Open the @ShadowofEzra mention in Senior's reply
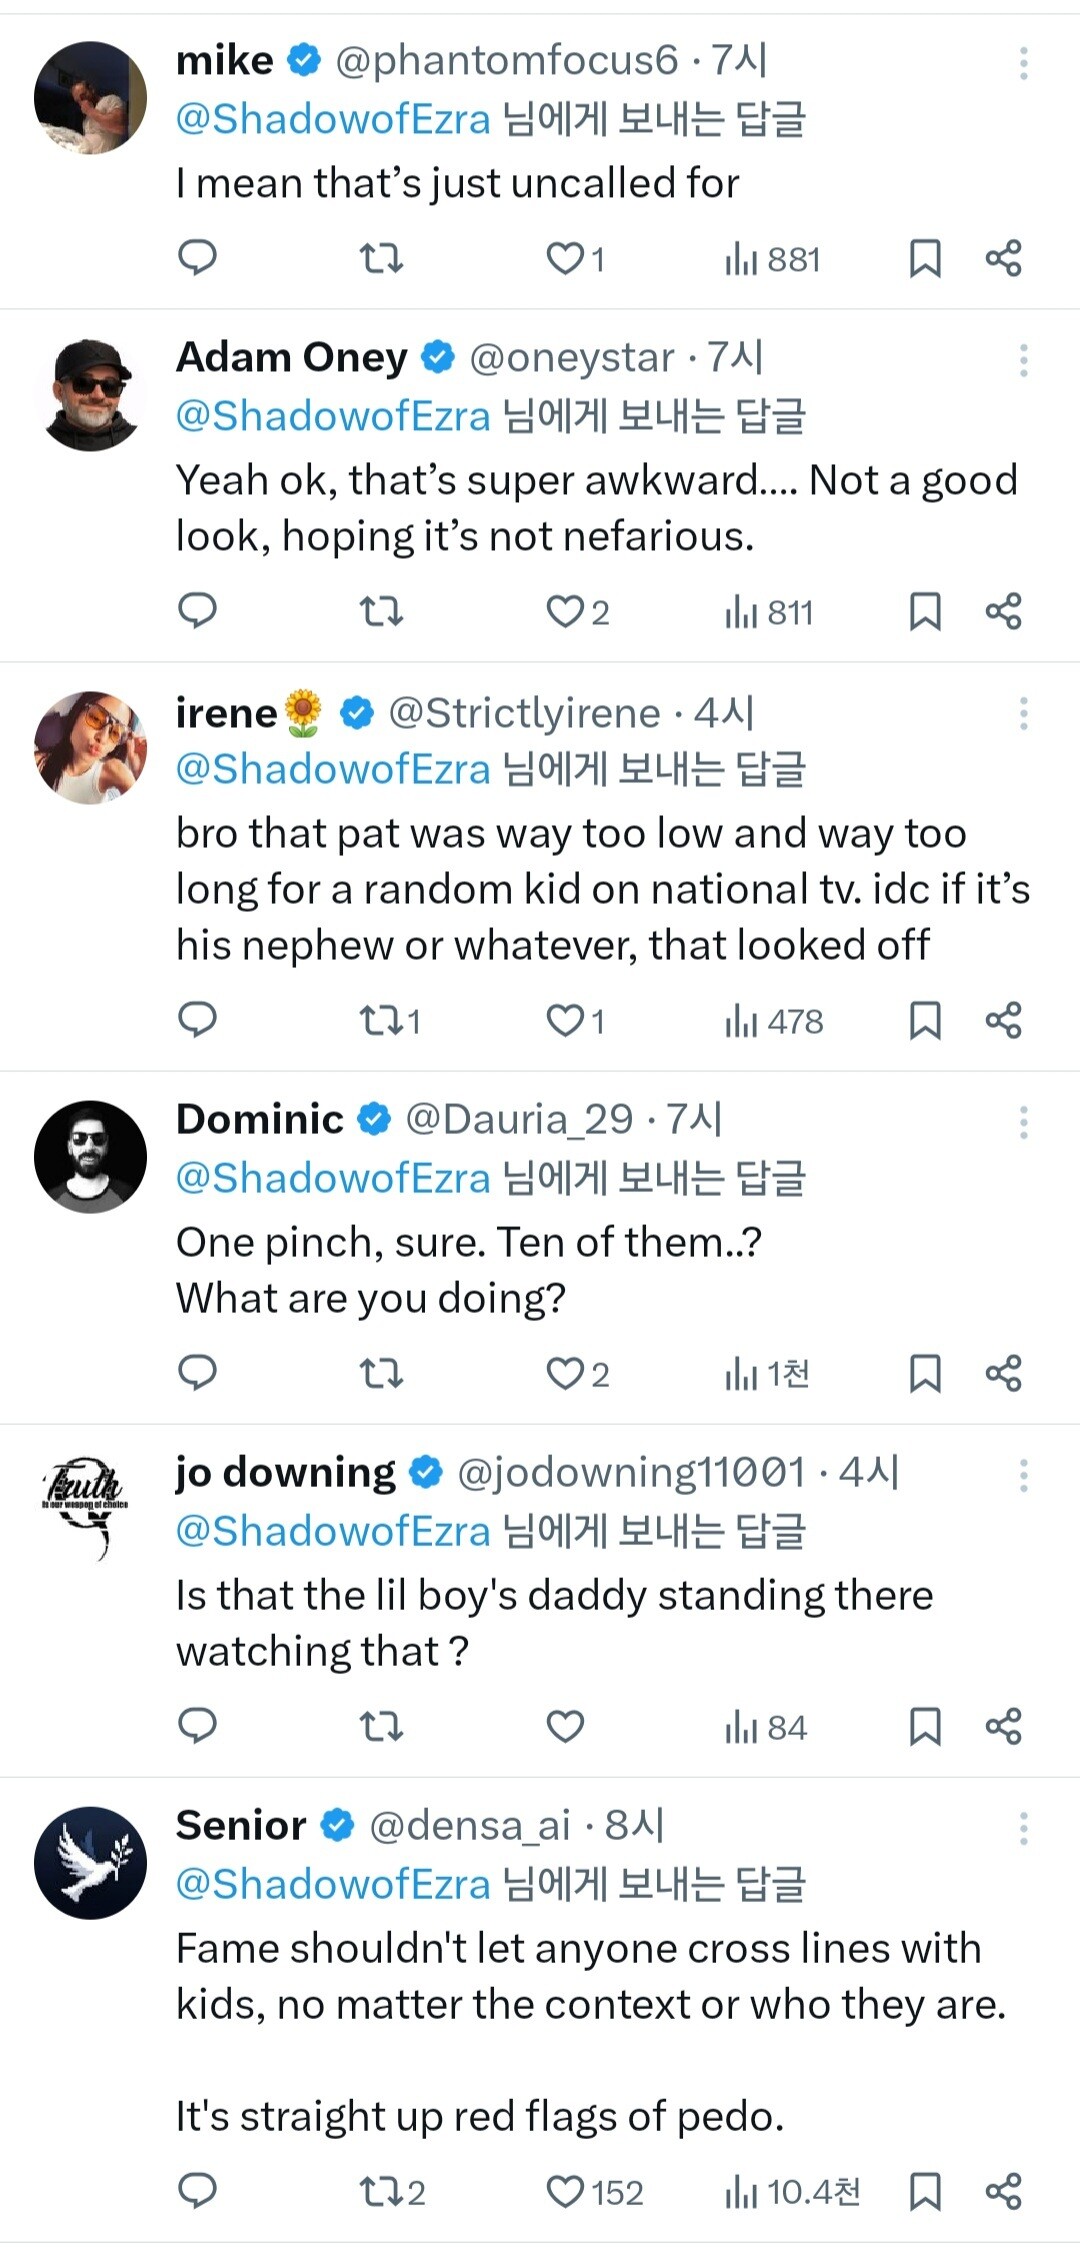 (333, 1884)
